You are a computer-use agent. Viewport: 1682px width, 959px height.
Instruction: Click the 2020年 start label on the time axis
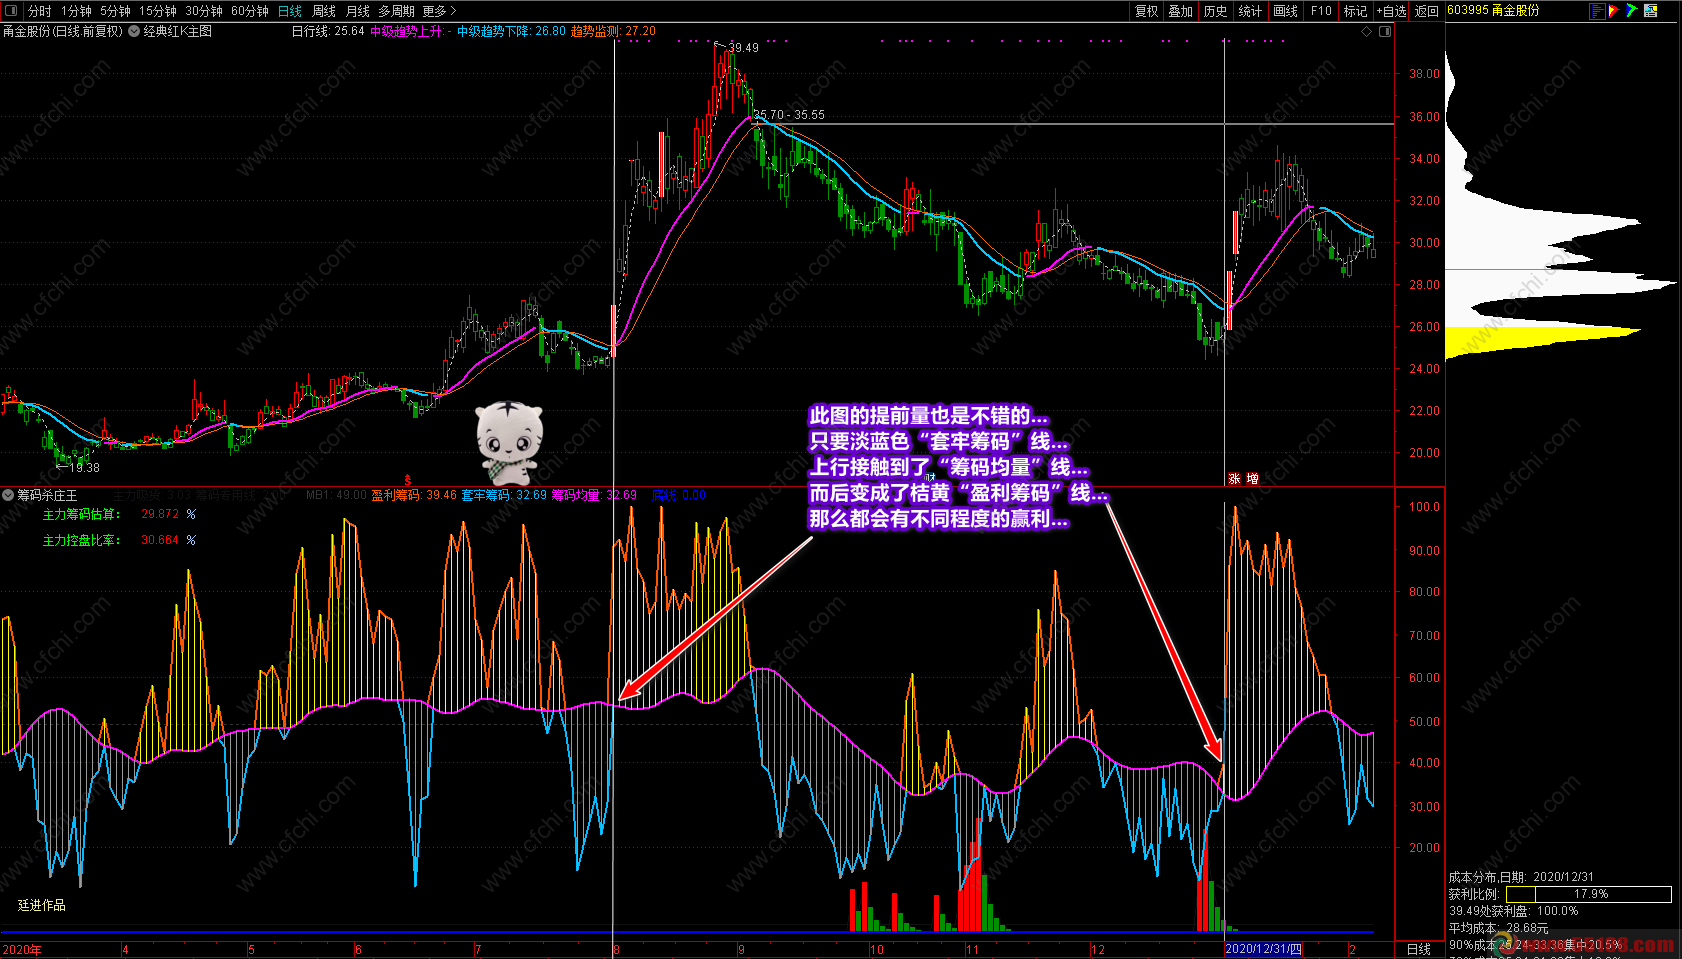[x=22, y=950]
